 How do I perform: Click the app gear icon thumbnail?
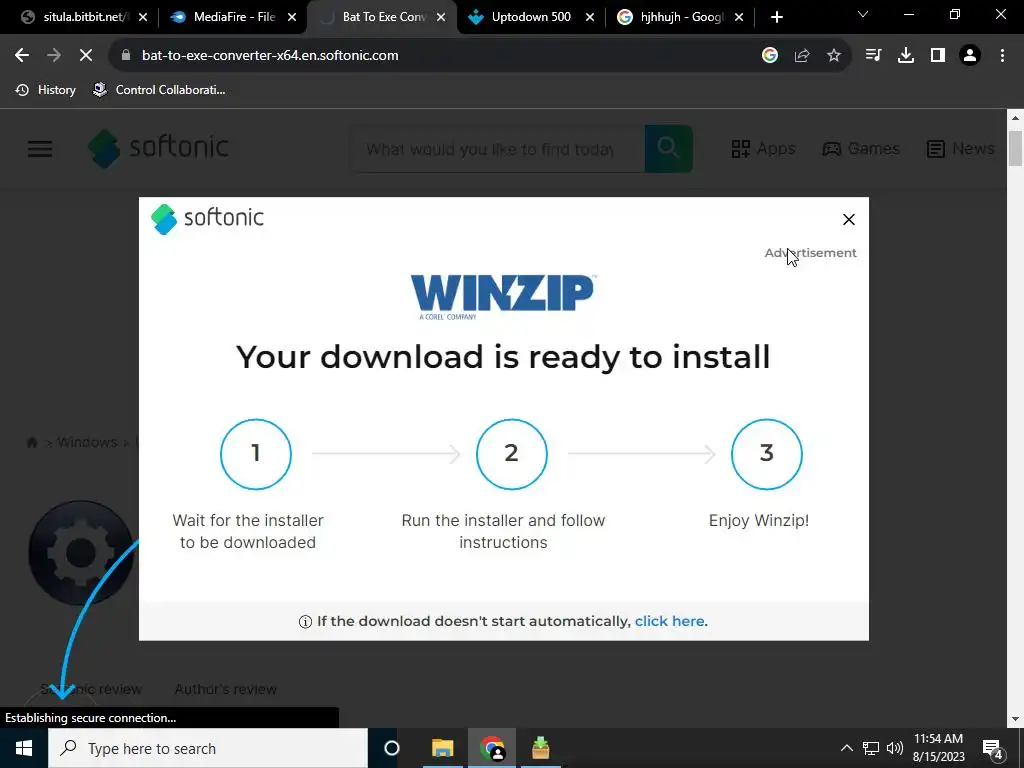[81, 552]
